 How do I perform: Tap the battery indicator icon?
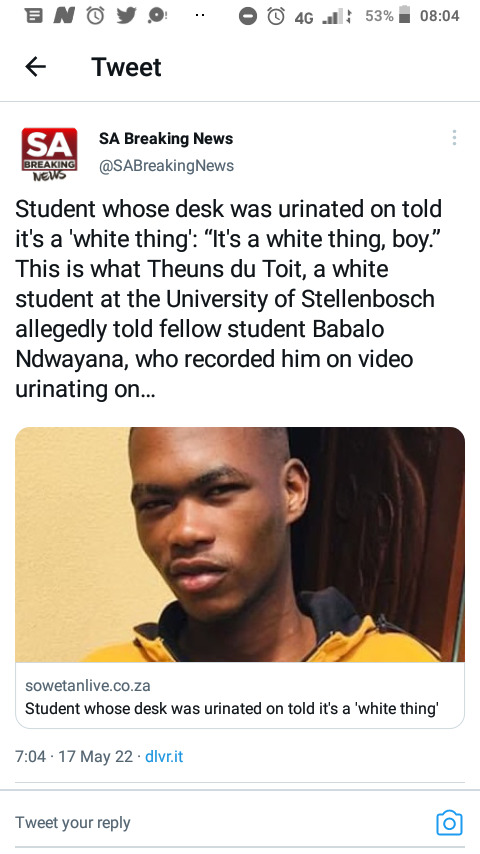(404, 15)
